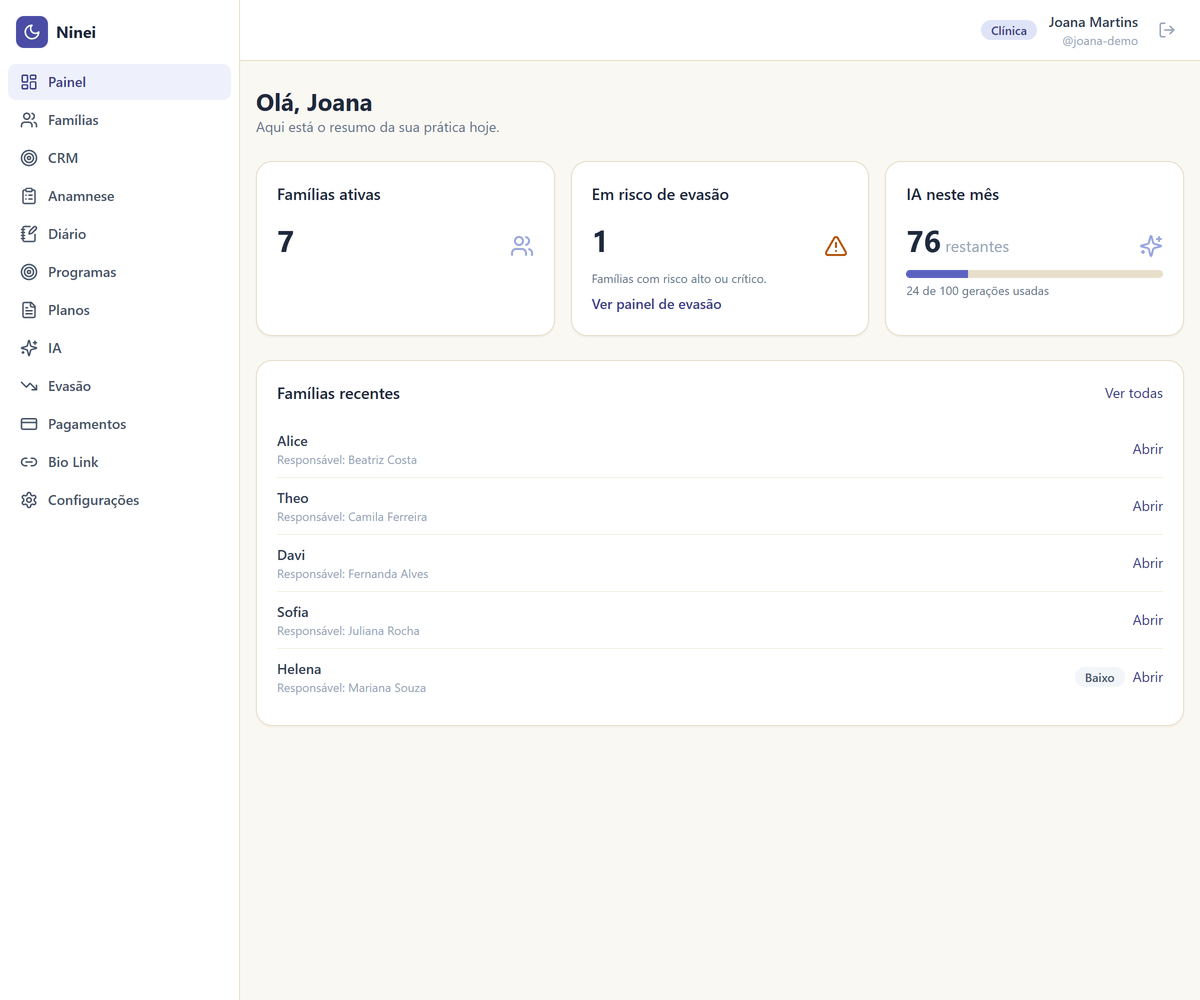Click the Programas target icon
This screenshot has height=1000, width=1200.
click(x=29, y=272)
